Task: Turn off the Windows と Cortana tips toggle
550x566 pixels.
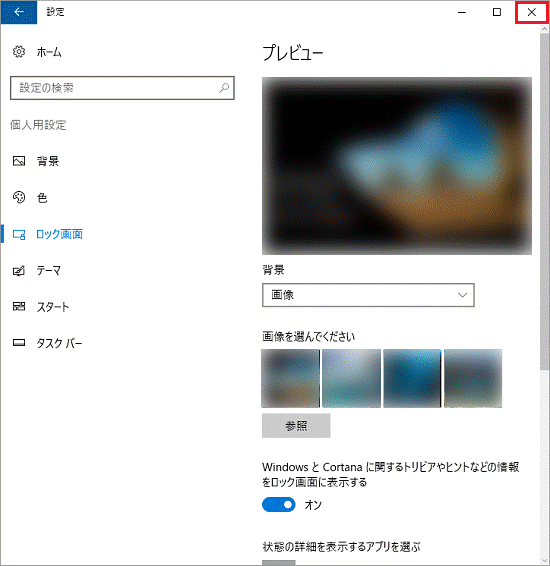Action: pos(279,505)
